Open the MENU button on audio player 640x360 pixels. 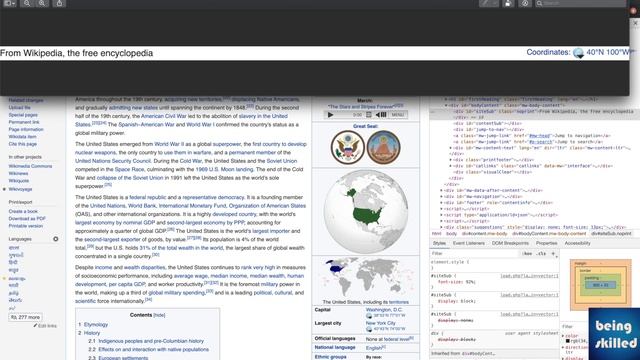pyautogui.click(x=398, y=115)
